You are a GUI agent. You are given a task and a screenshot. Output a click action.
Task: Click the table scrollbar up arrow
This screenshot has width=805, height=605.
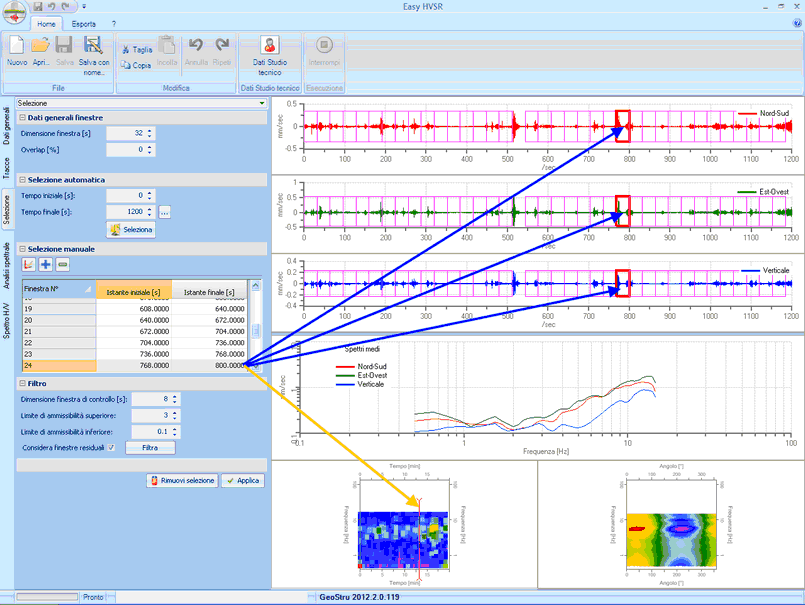coord(256,286)
